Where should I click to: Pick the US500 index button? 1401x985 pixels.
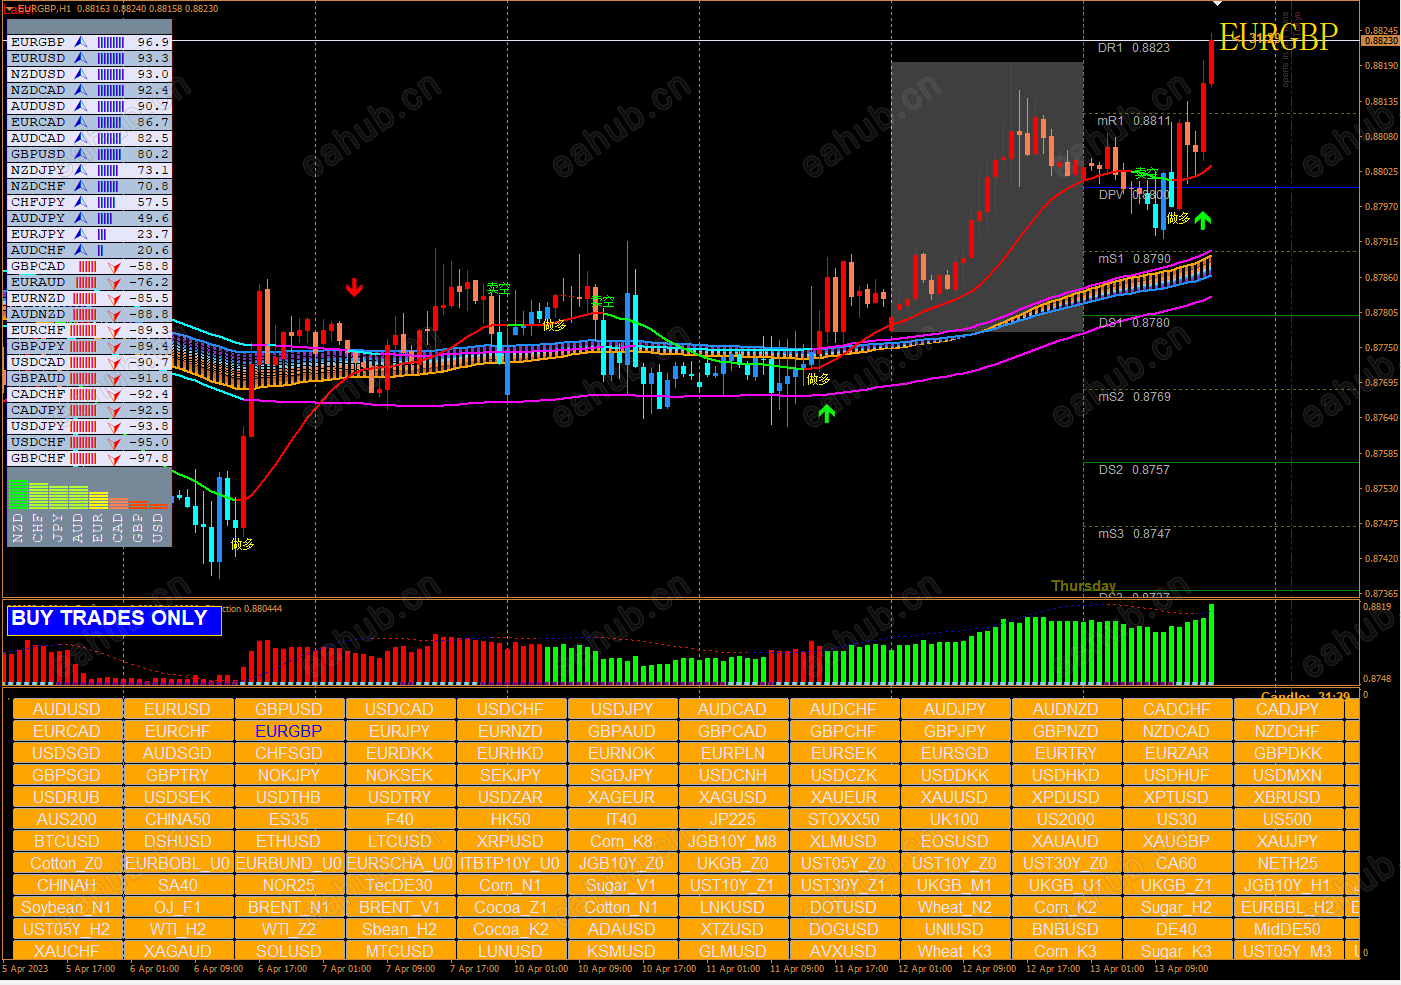[x=1288, y=819]
